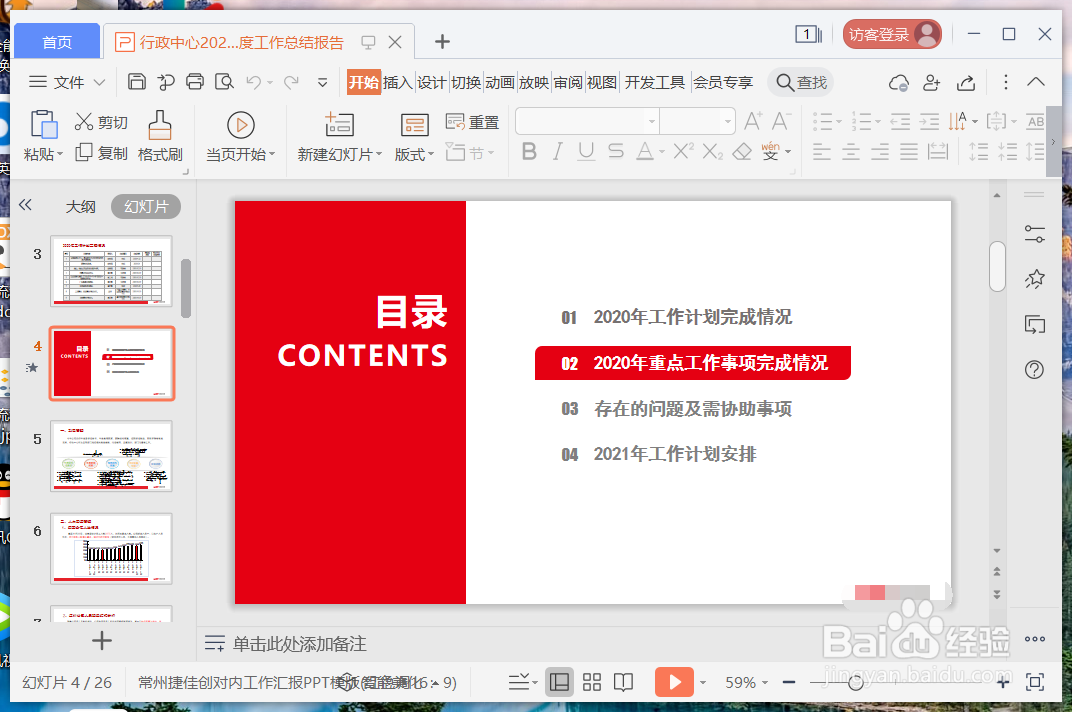
Task: Click the Save icon in quick access toolbar
Action: click(x=137, y=82)
